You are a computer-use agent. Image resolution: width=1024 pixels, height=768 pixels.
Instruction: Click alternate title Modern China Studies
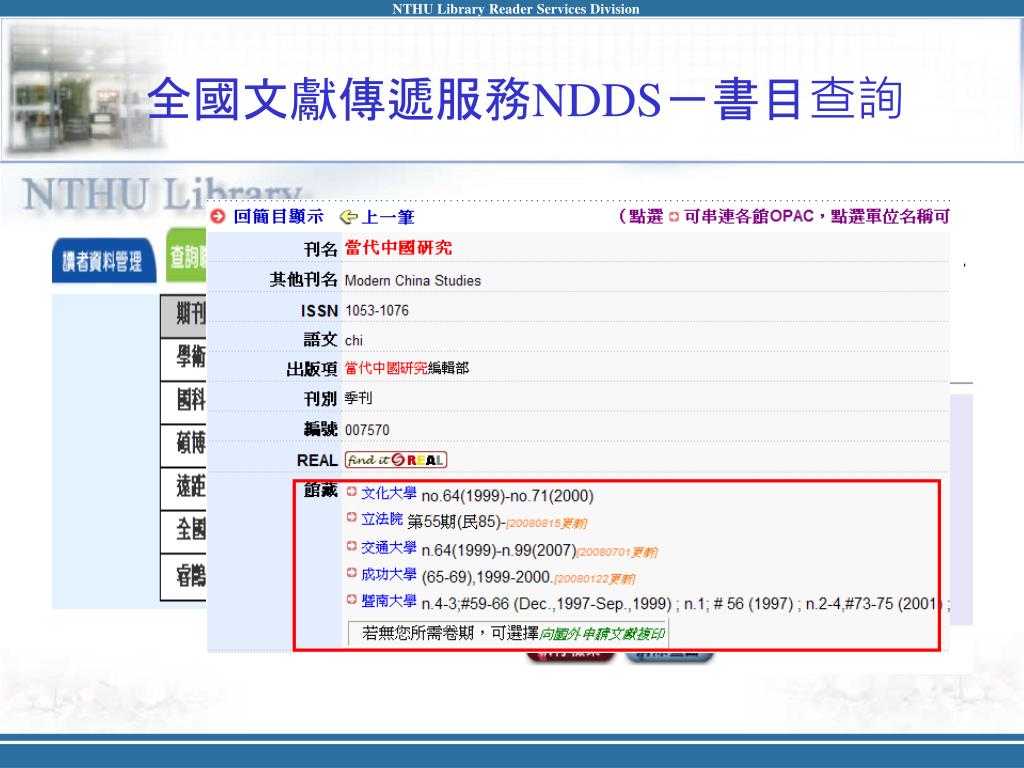point(413,280)
